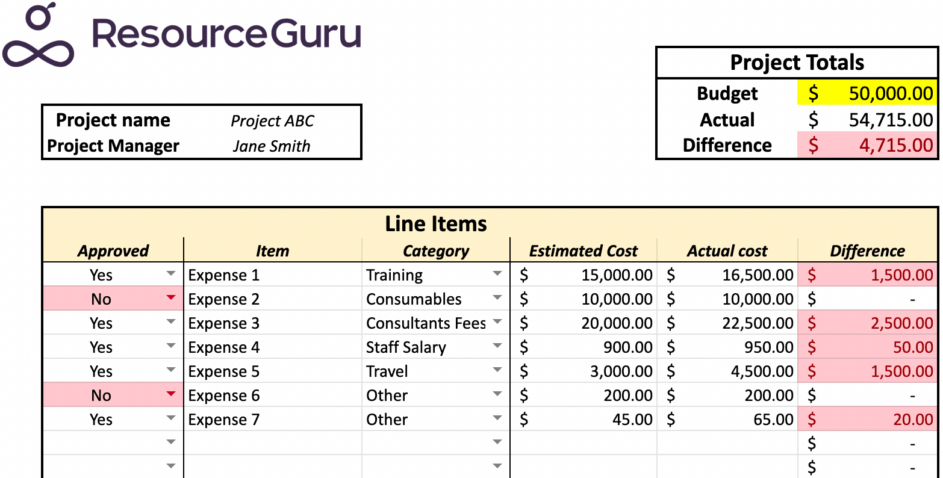Click the Estimated Cost column header
The height and width of the screenshot is (478, 943).
click(583, 251)
